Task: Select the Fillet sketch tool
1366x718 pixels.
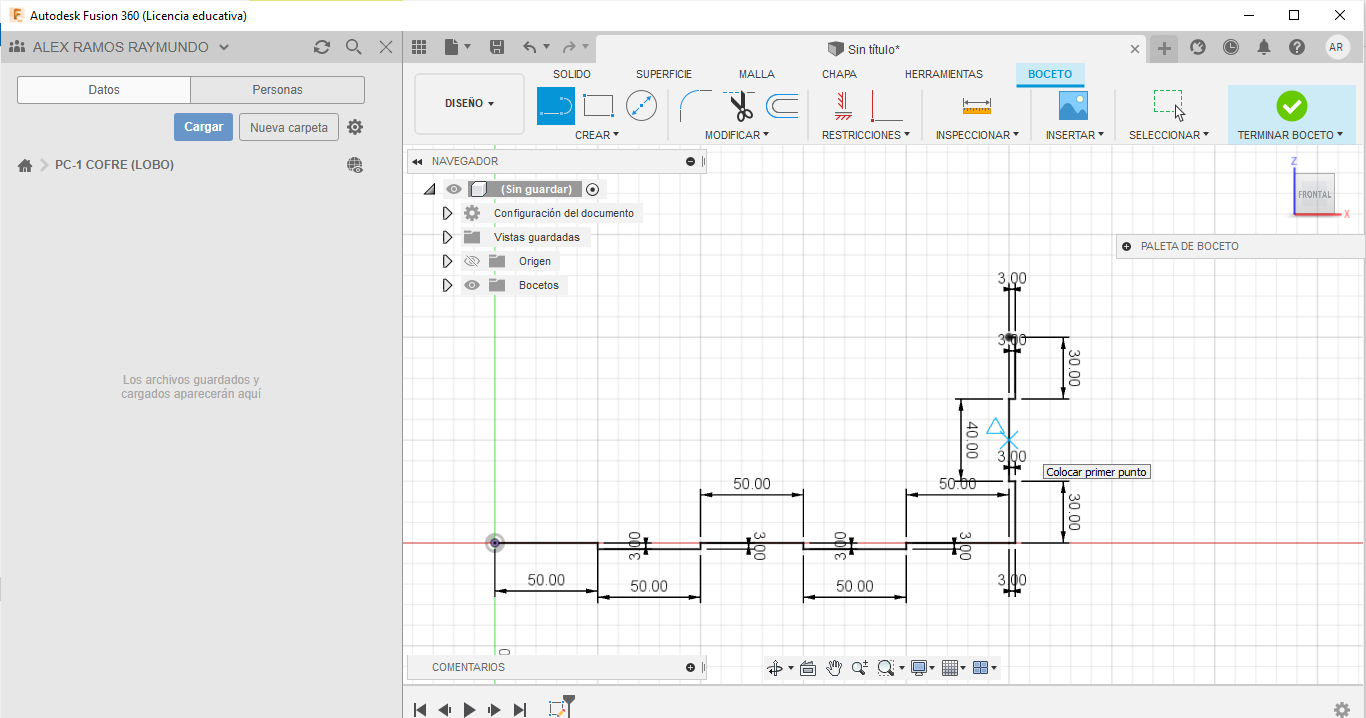Action: [x=695, y=105]
